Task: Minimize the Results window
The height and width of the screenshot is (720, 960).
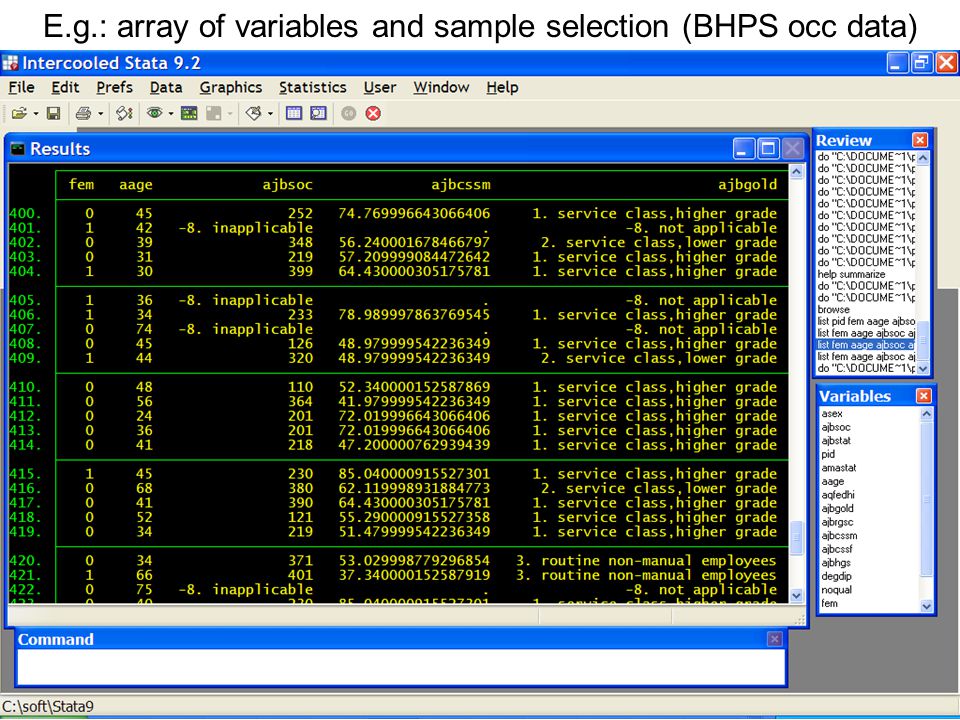Action: [x=744, y=149]
